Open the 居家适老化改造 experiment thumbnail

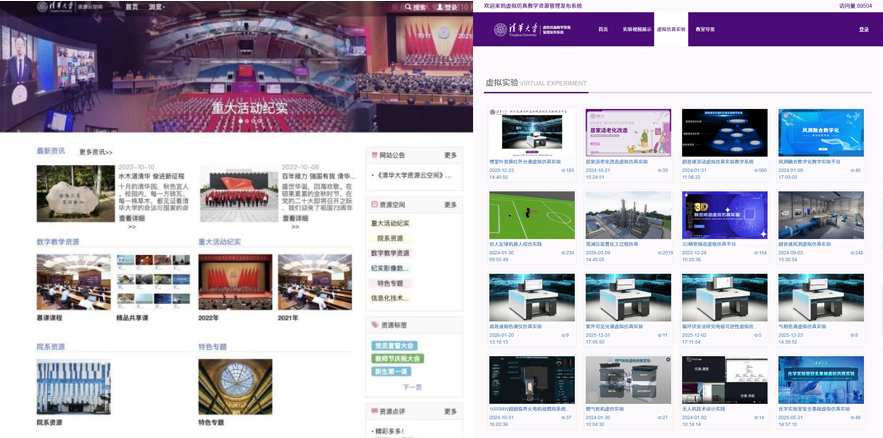pos(614,132)
